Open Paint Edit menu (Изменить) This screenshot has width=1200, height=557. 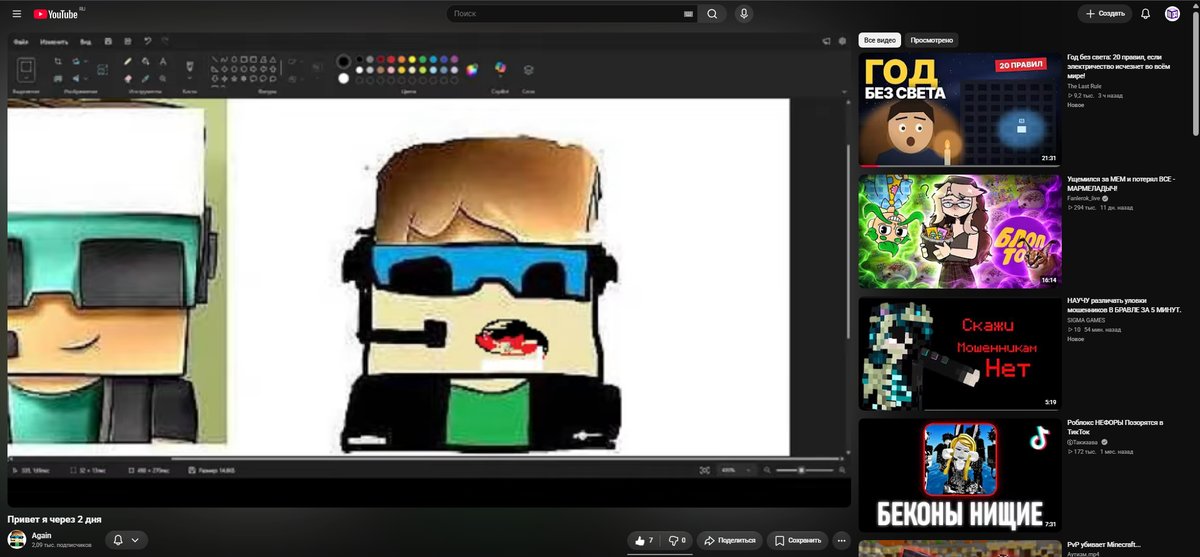(x=54, y=42)
